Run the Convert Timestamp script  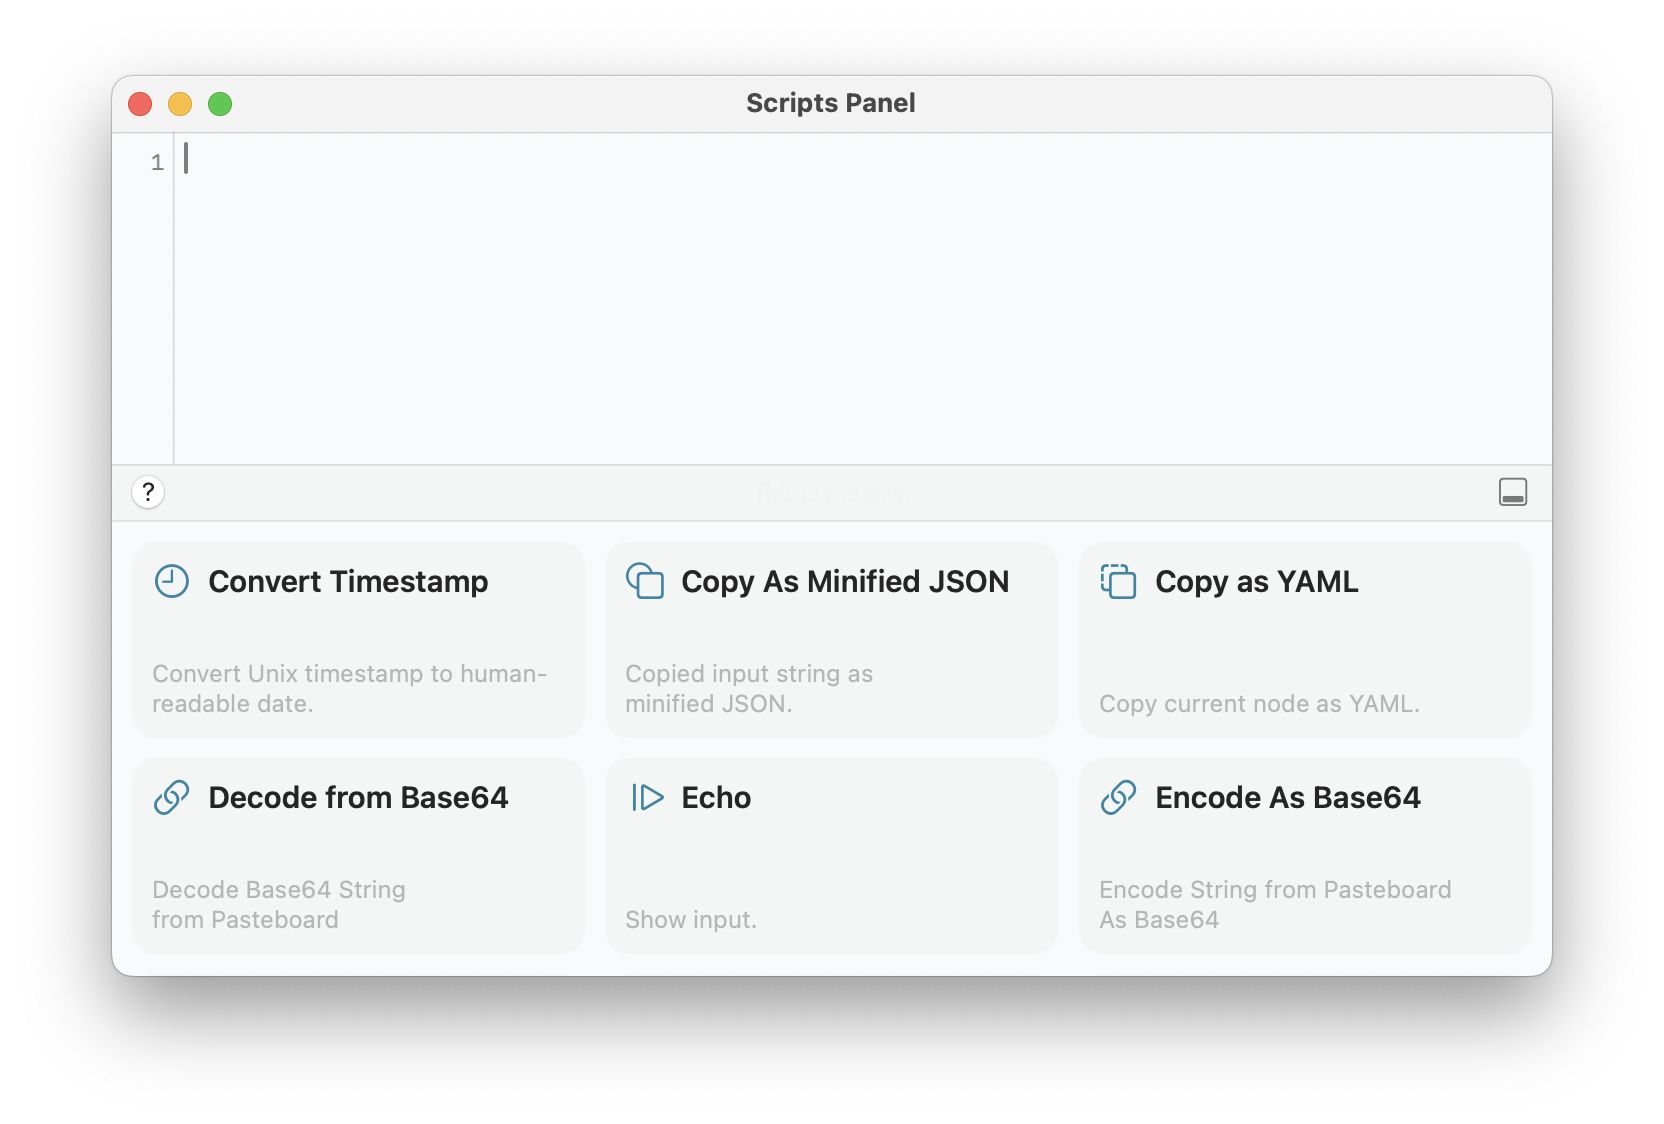(357, 640)
